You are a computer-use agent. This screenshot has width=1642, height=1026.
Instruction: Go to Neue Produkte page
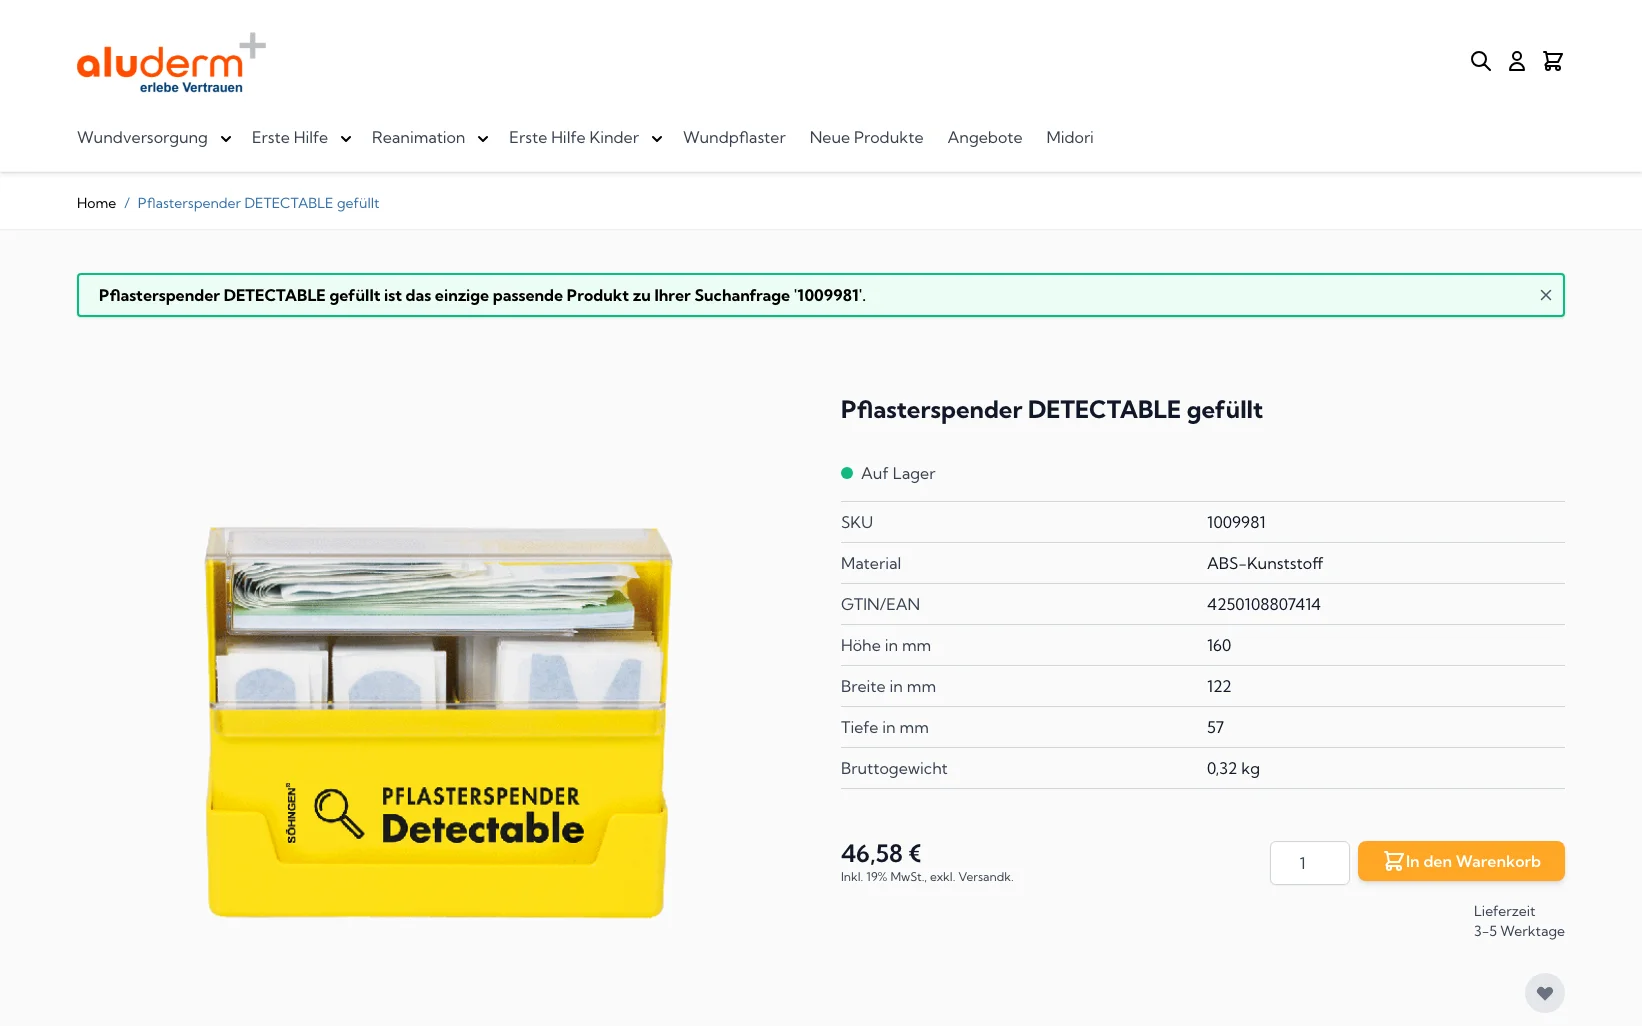[x=866, y=138]
